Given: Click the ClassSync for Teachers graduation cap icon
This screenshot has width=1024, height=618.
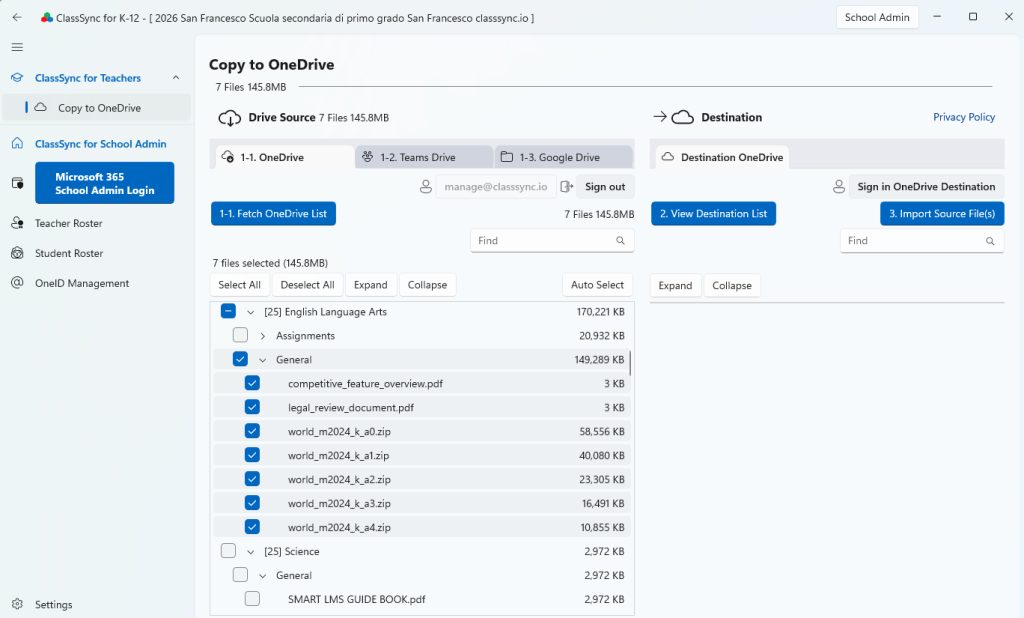Looking at the screenshot, I should [18, 78].
